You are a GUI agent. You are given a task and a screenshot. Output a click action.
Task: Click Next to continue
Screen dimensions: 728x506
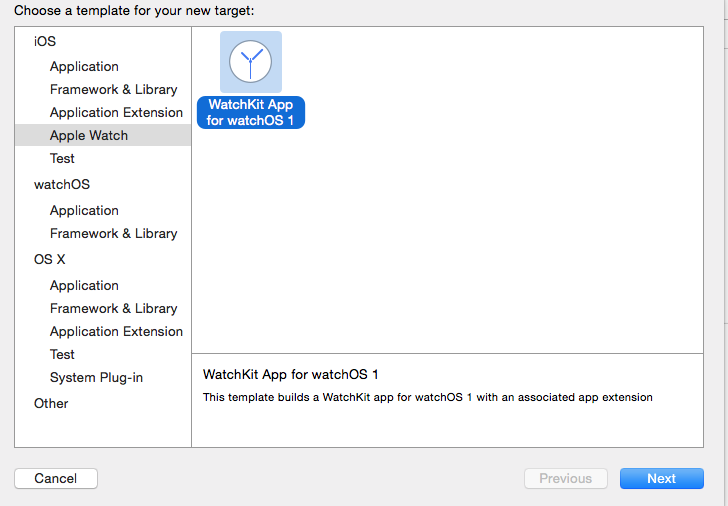(x=661, y=478)
